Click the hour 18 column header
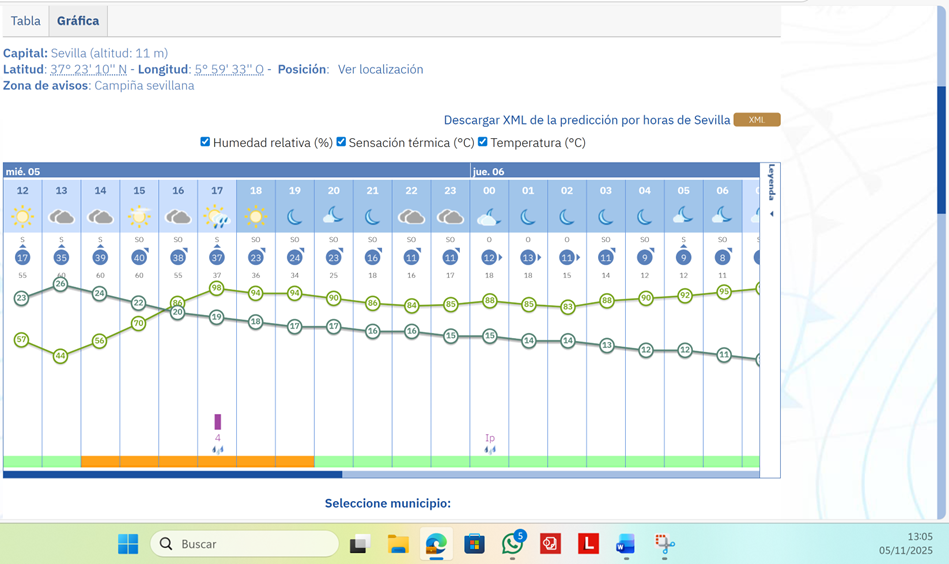This screenshot has width=949, height=564. [256, 190]
